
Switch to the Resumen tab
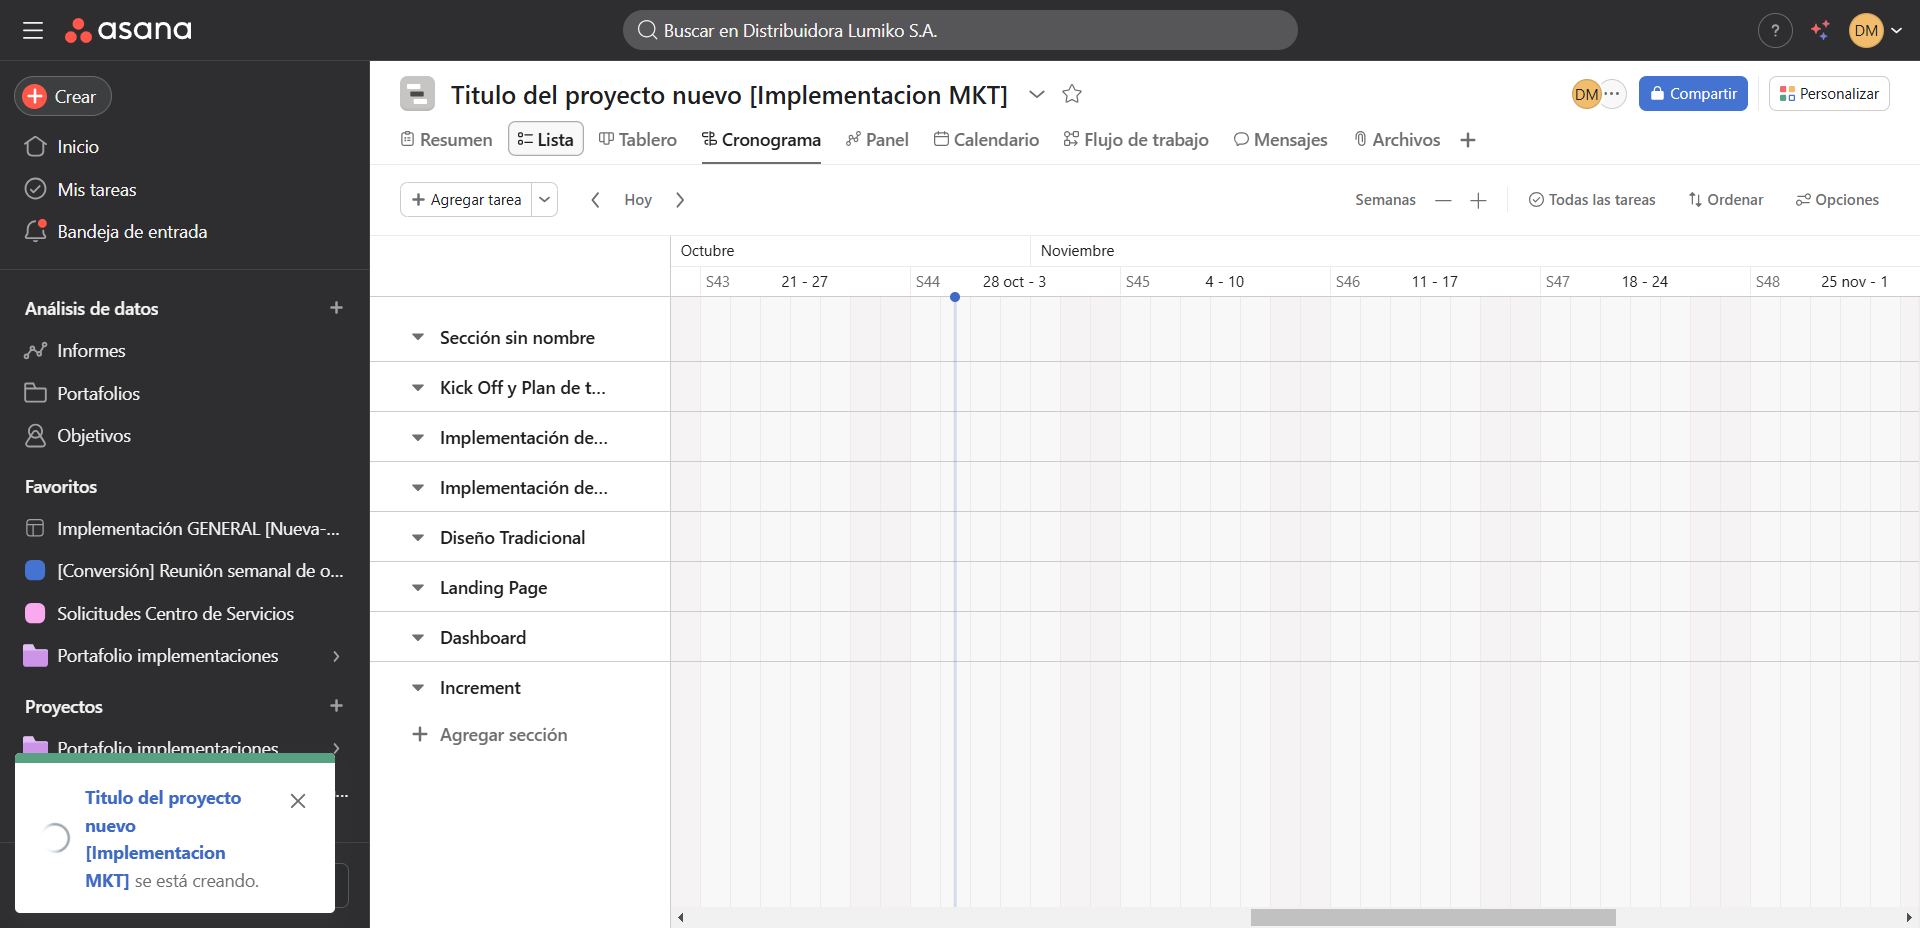pyautogui.click(x=446, y=140)
